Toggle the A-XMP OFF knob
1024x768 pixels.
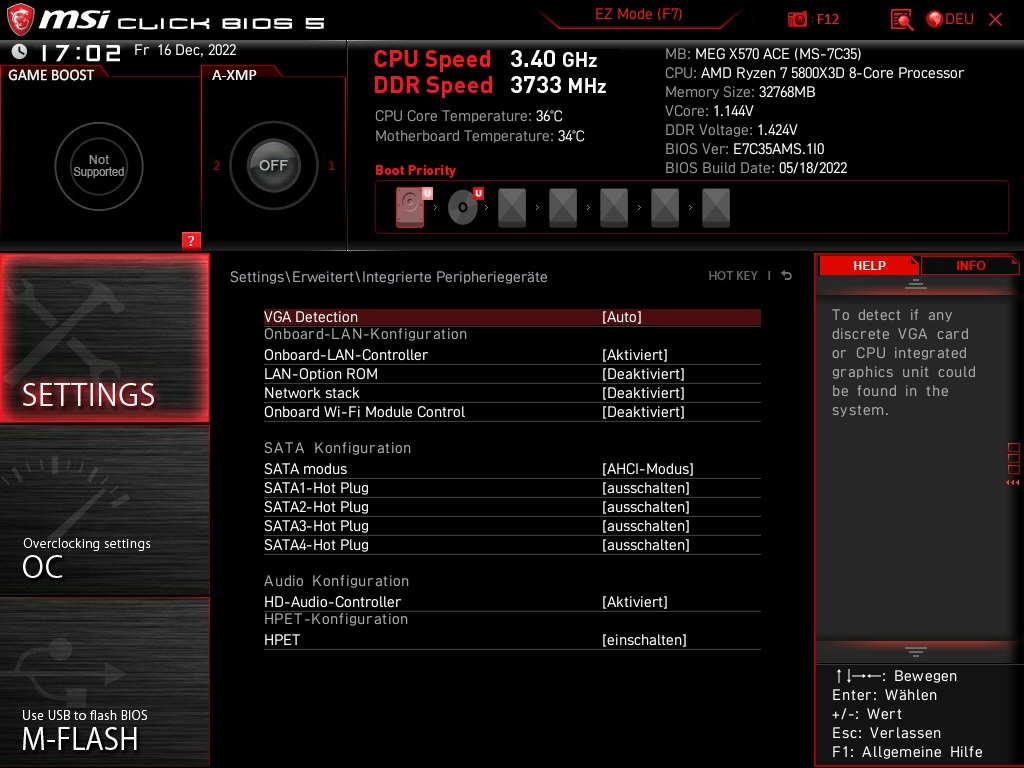pyautogui.click(x=273, y=165)
